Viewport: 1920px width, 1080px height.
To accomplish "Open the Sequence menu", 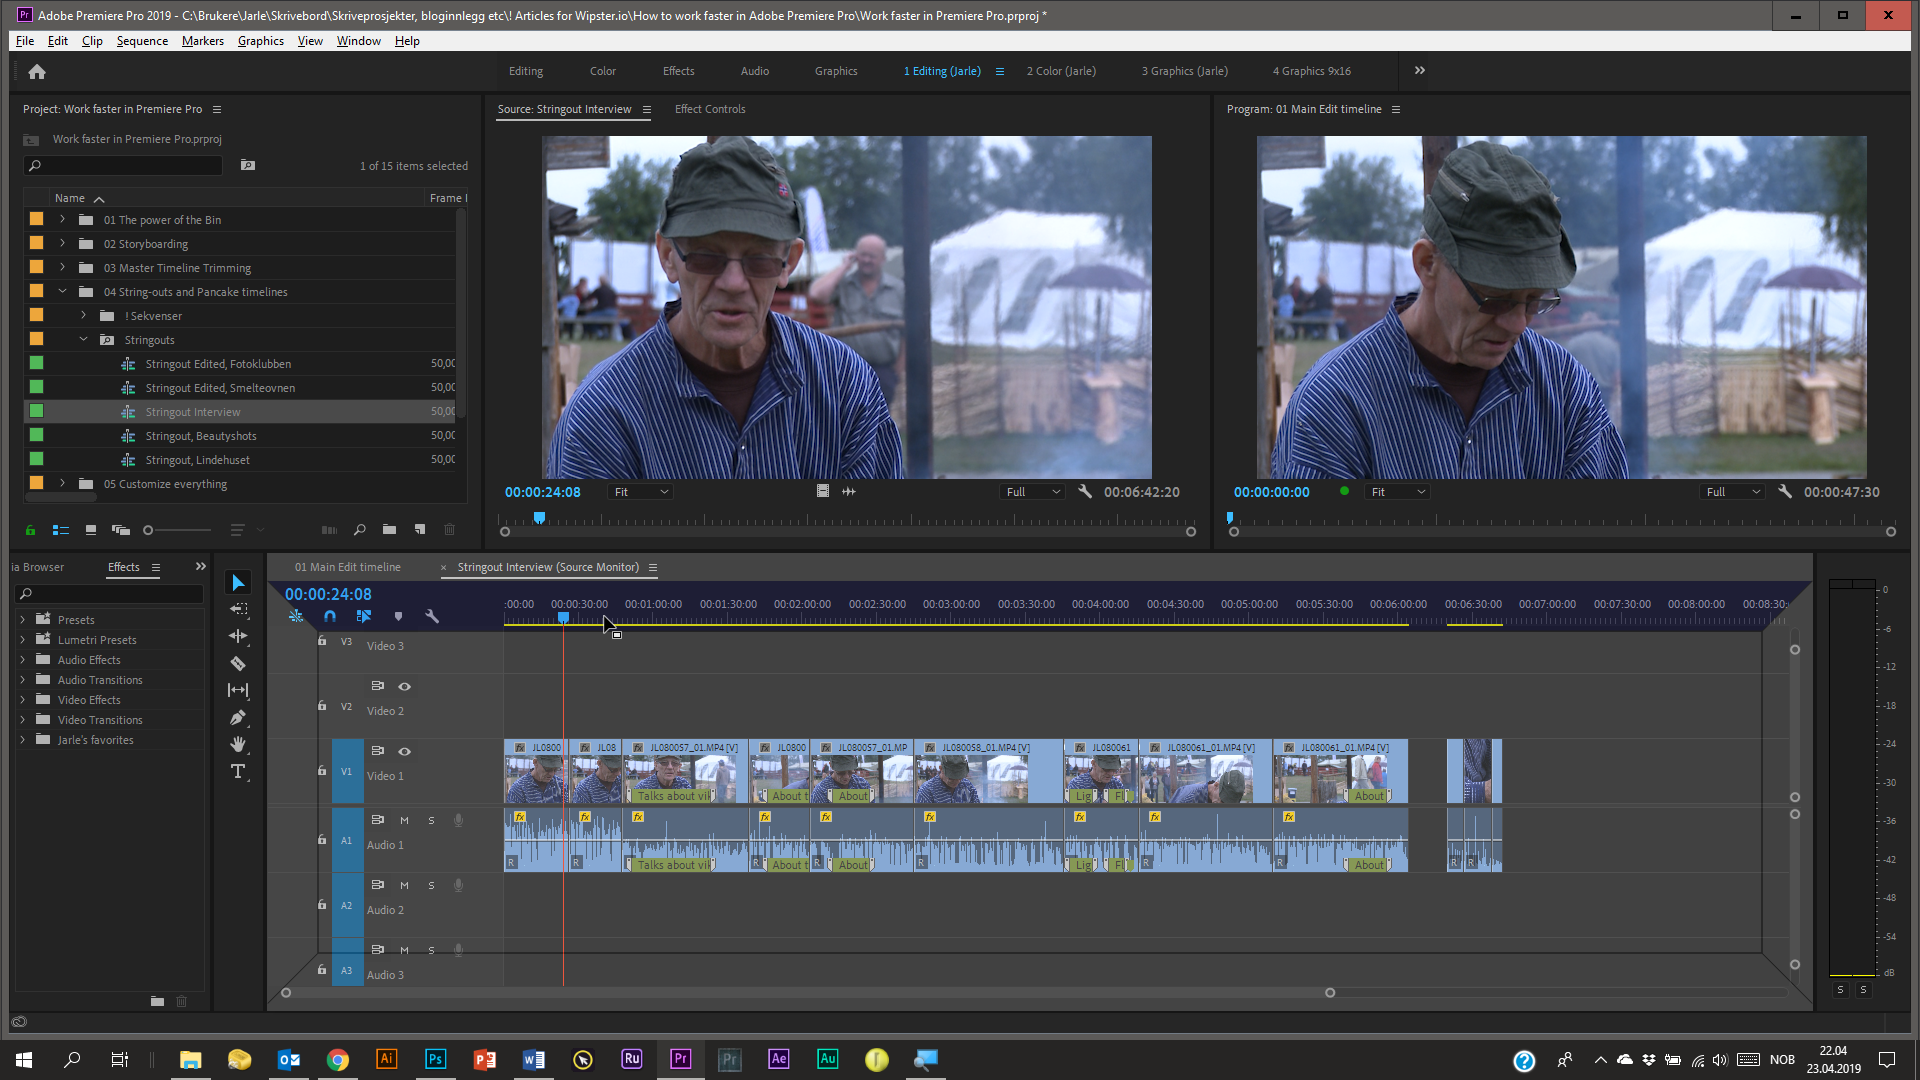I will tap(142, 41).
